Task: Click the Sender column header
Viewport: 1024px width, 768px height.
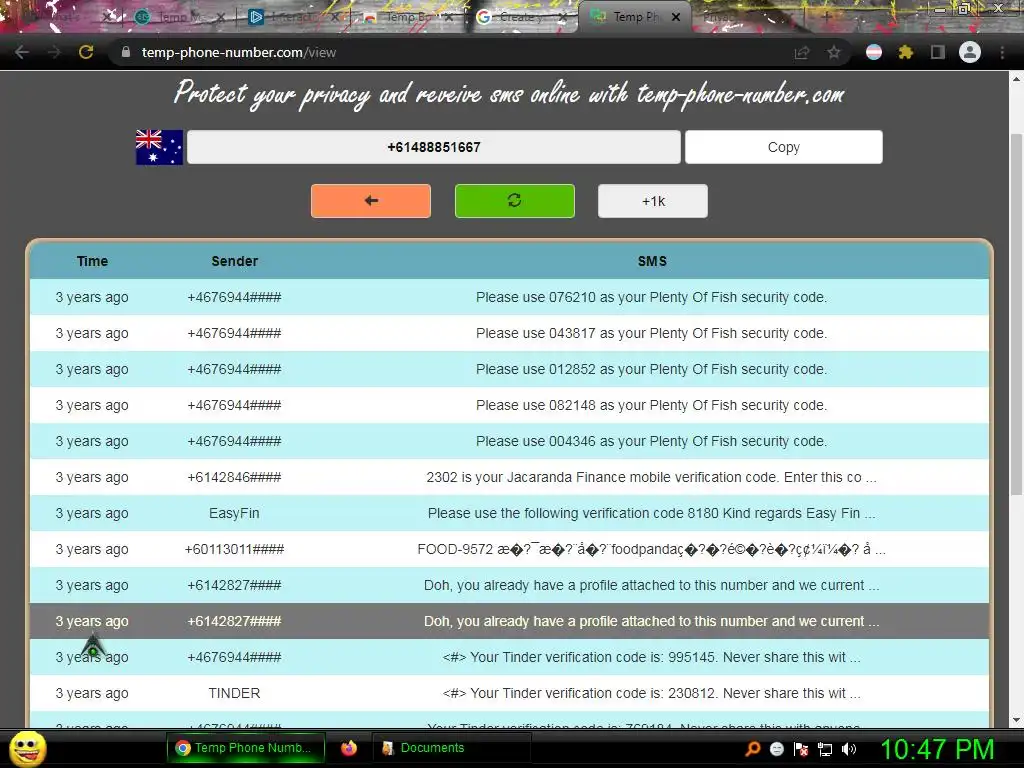Action: pyautogui.click(x=234, y=261)
